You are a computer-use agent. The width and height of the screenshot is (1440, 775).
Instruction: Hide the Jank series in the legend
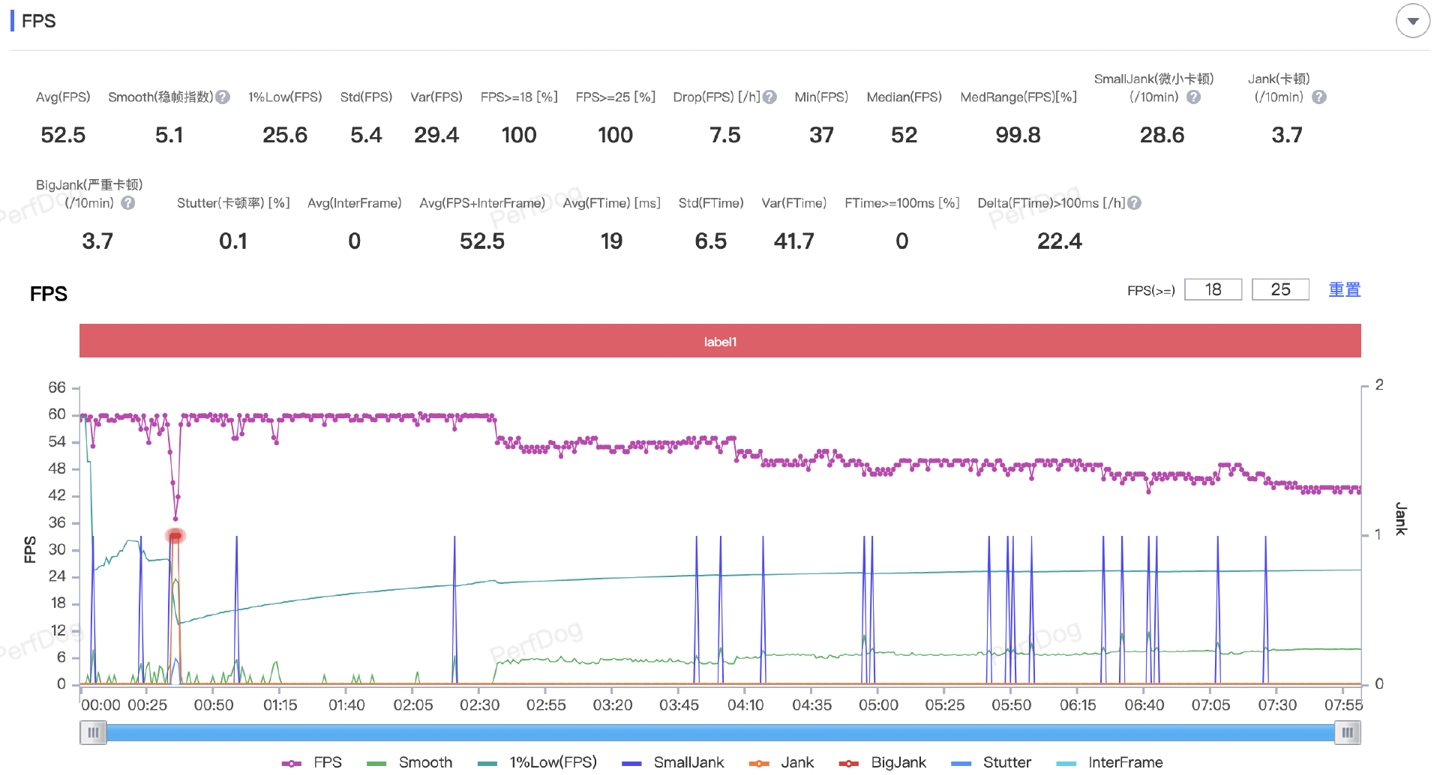click(x=781, y=762)
